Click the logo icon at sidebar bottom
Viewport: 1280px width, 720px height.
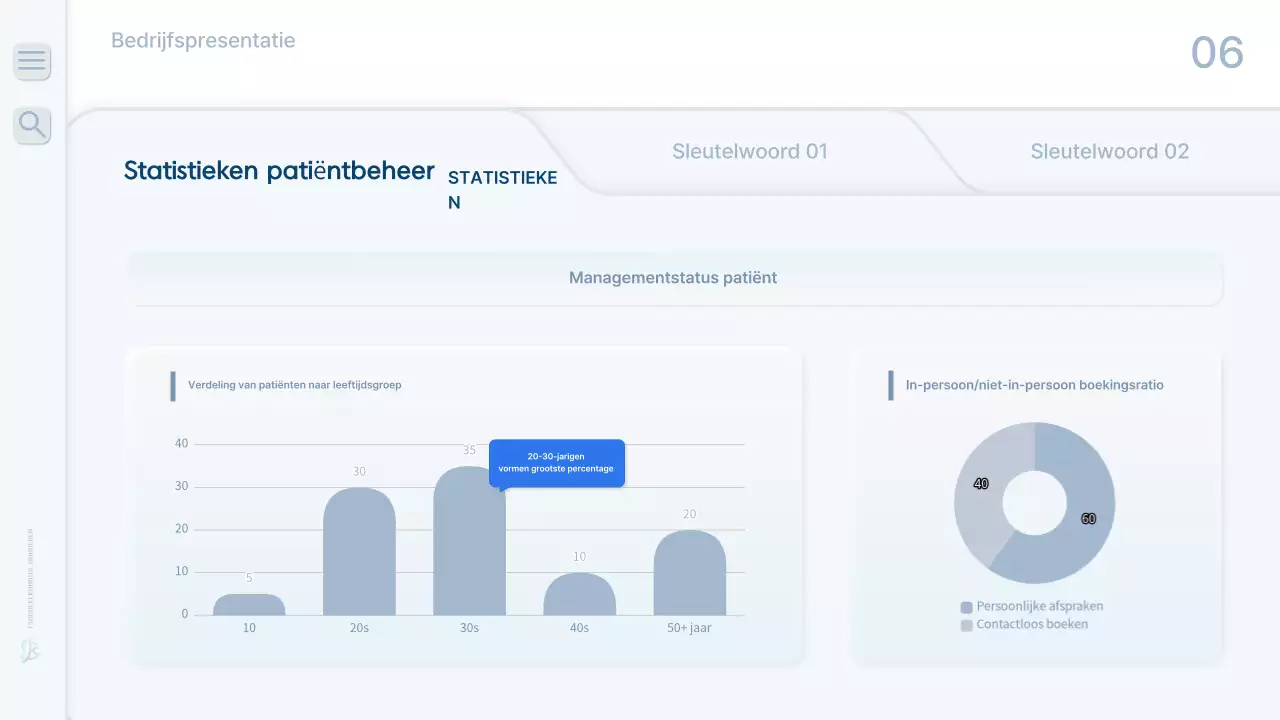(30, 651)
